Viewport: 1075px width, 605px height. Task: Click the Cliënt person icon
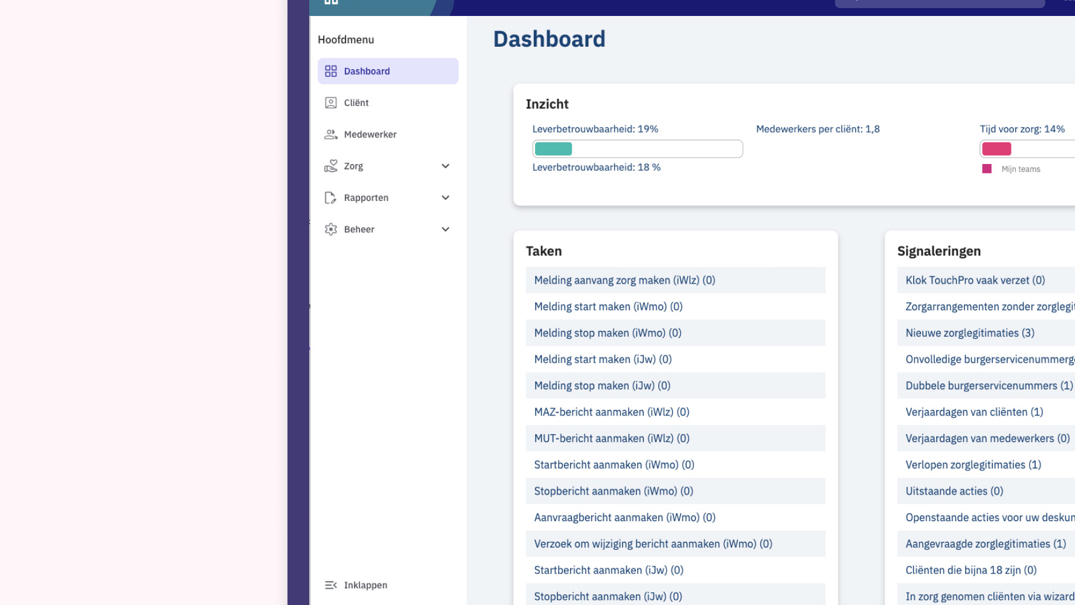(x=330, y=102)
